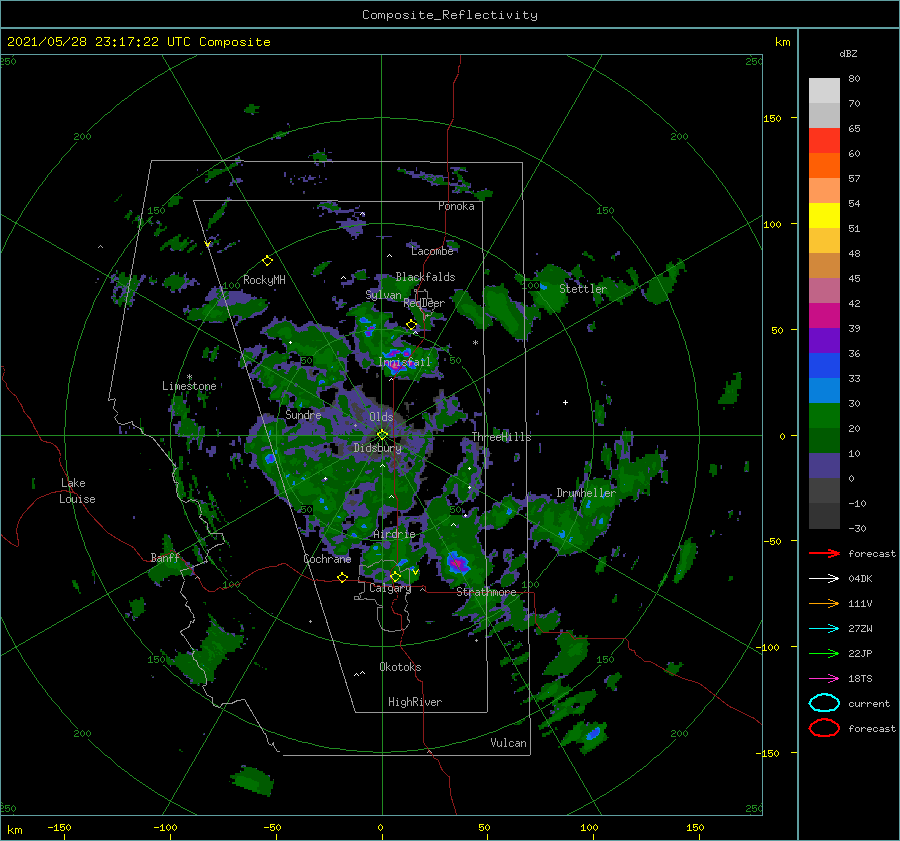
Task: Select the magenta 18TS arrow legend entry
Action: pyautogui.click(x=824, y=679)
